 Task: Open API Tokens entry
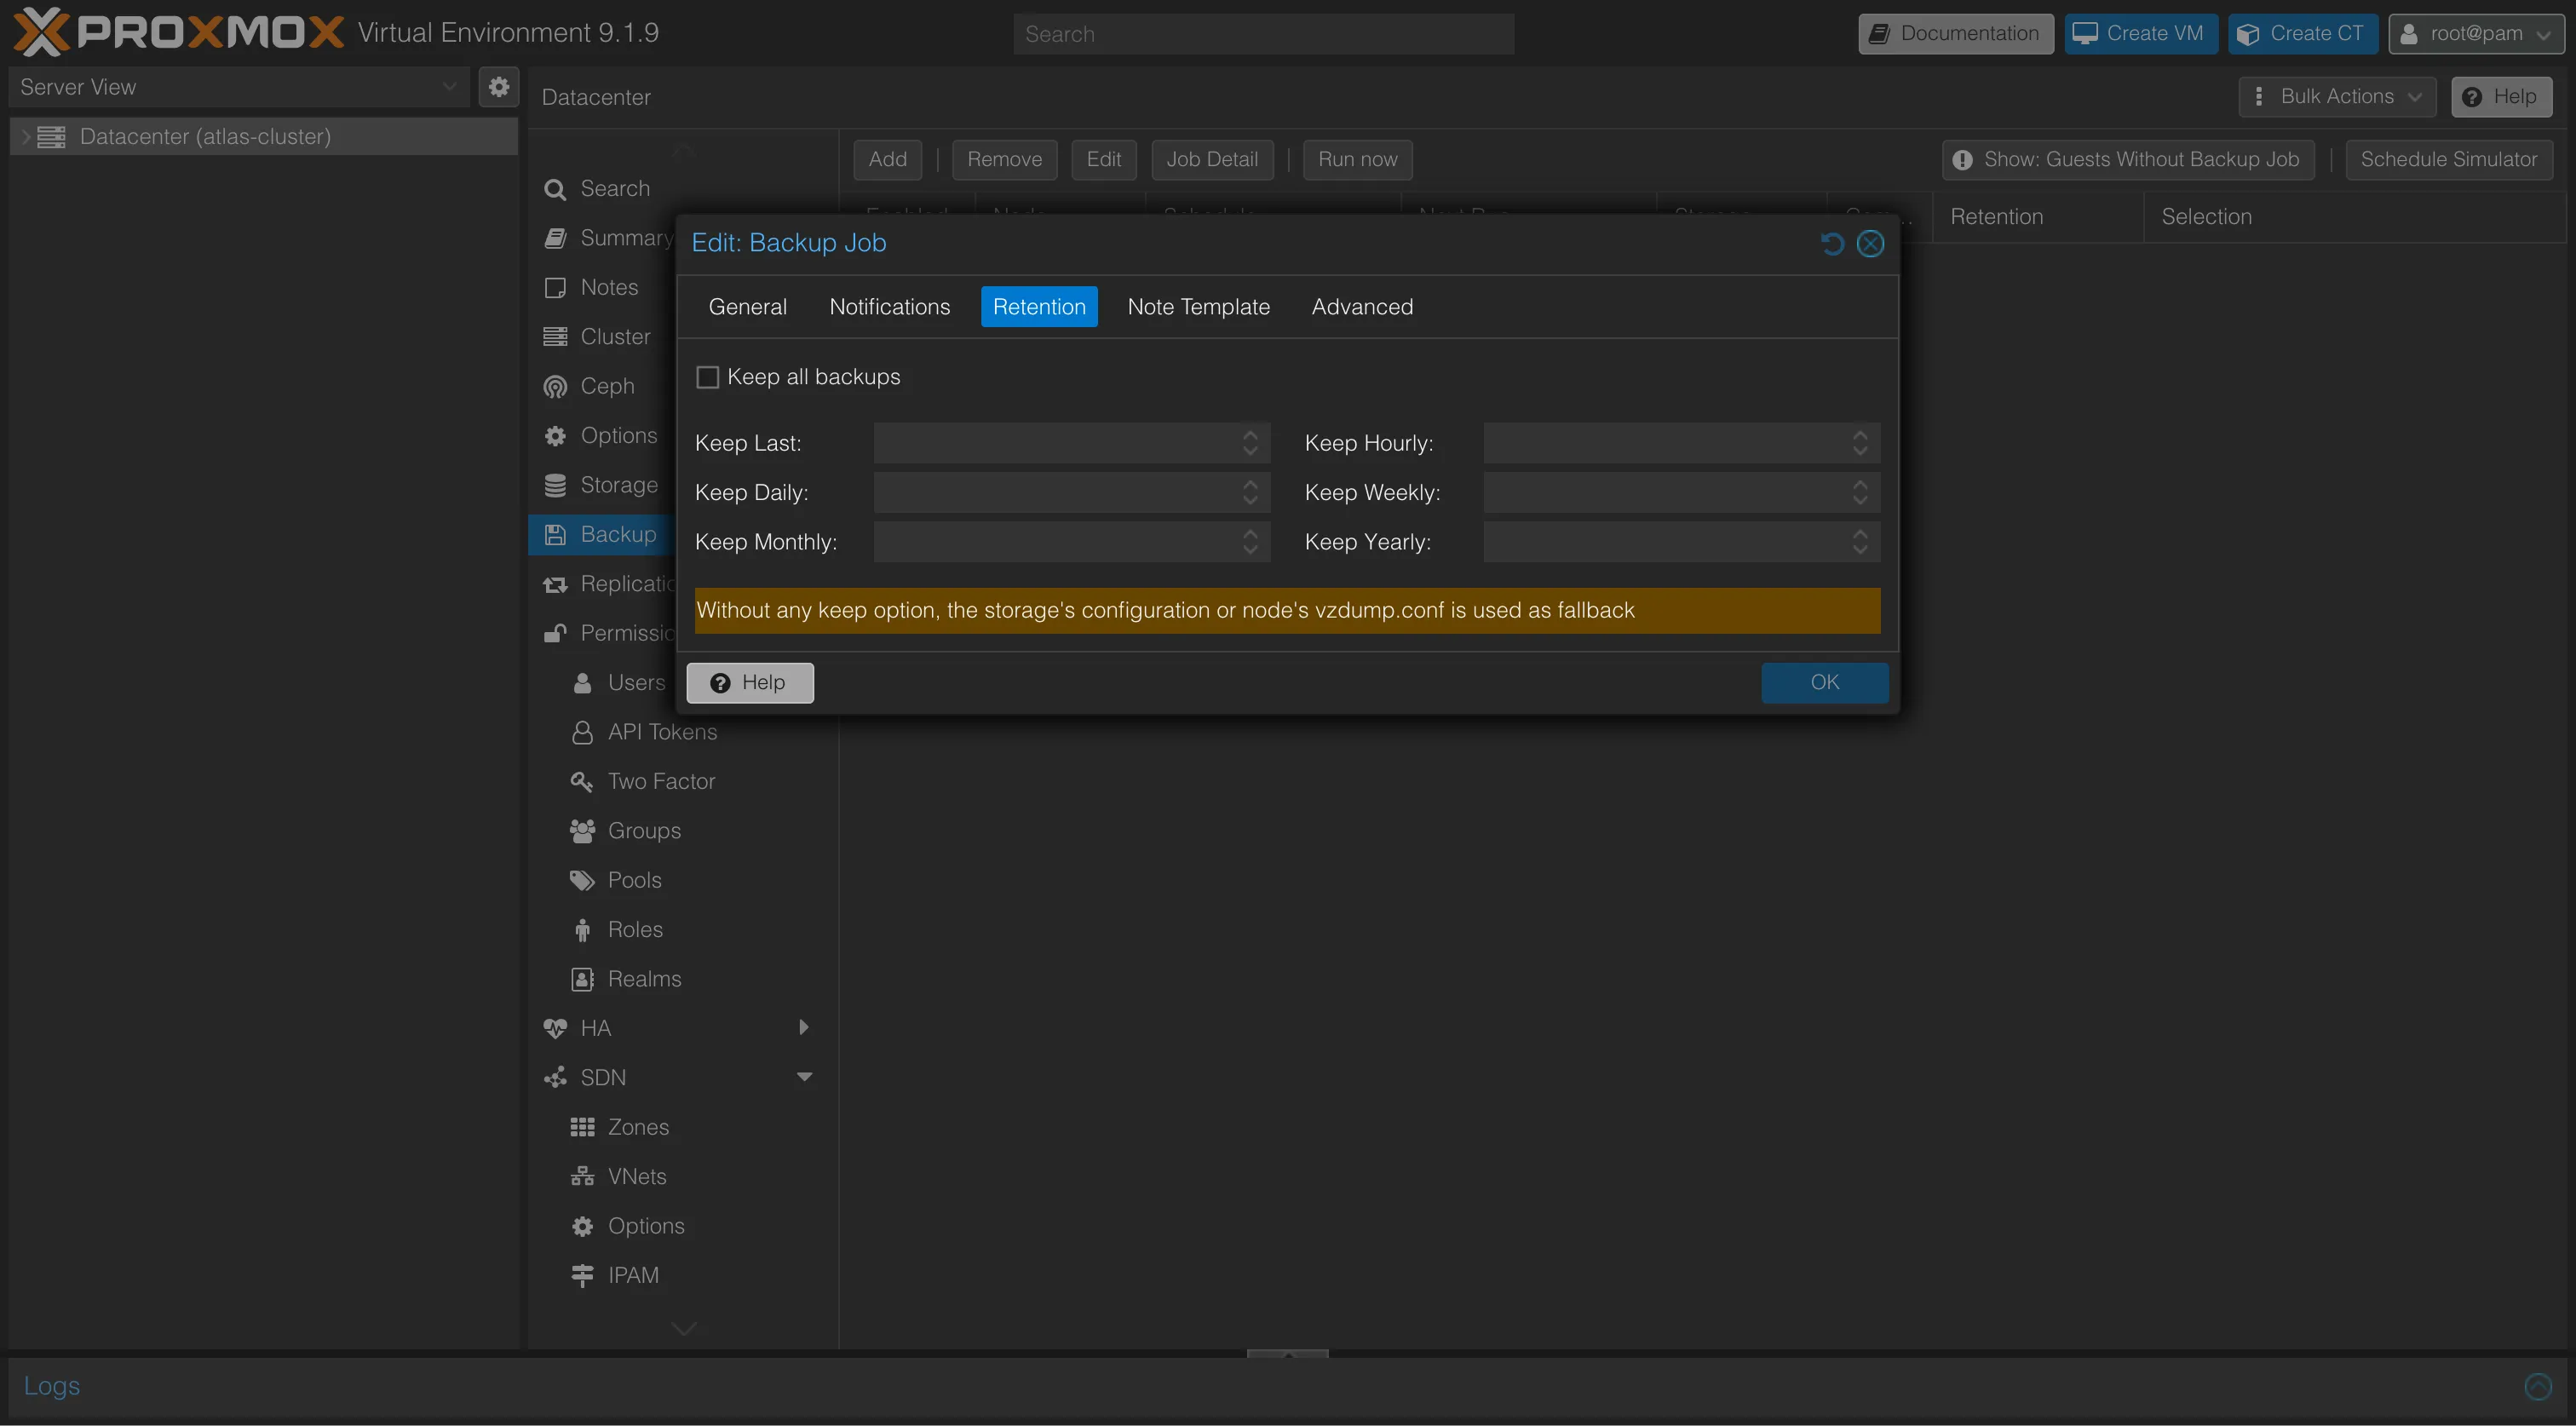click(x=661, y=732)
